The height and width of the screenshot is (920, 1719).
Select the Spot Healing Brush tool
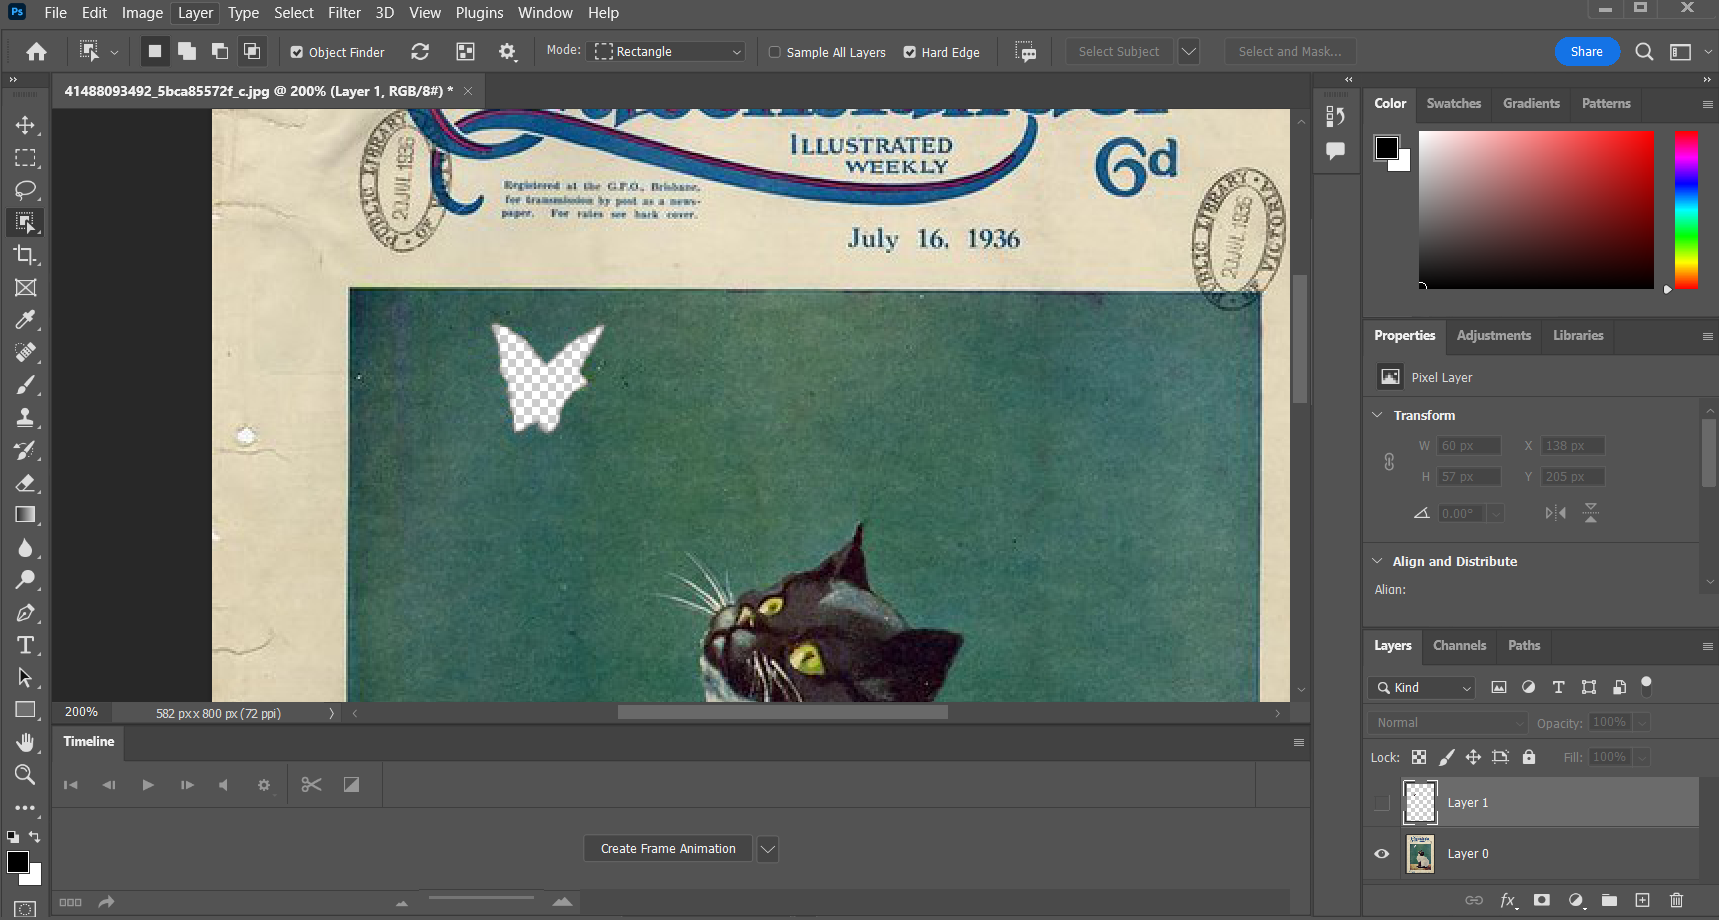point(25,352)
